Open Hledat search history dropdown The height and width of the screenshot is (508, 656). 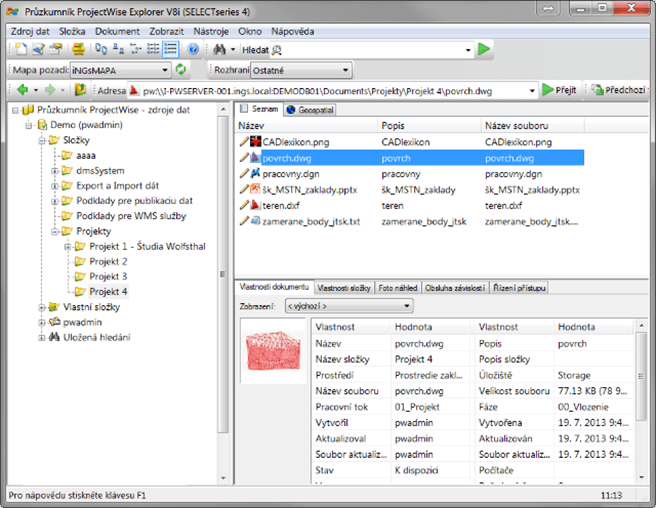pyautogui.click(x=468, y=50)
